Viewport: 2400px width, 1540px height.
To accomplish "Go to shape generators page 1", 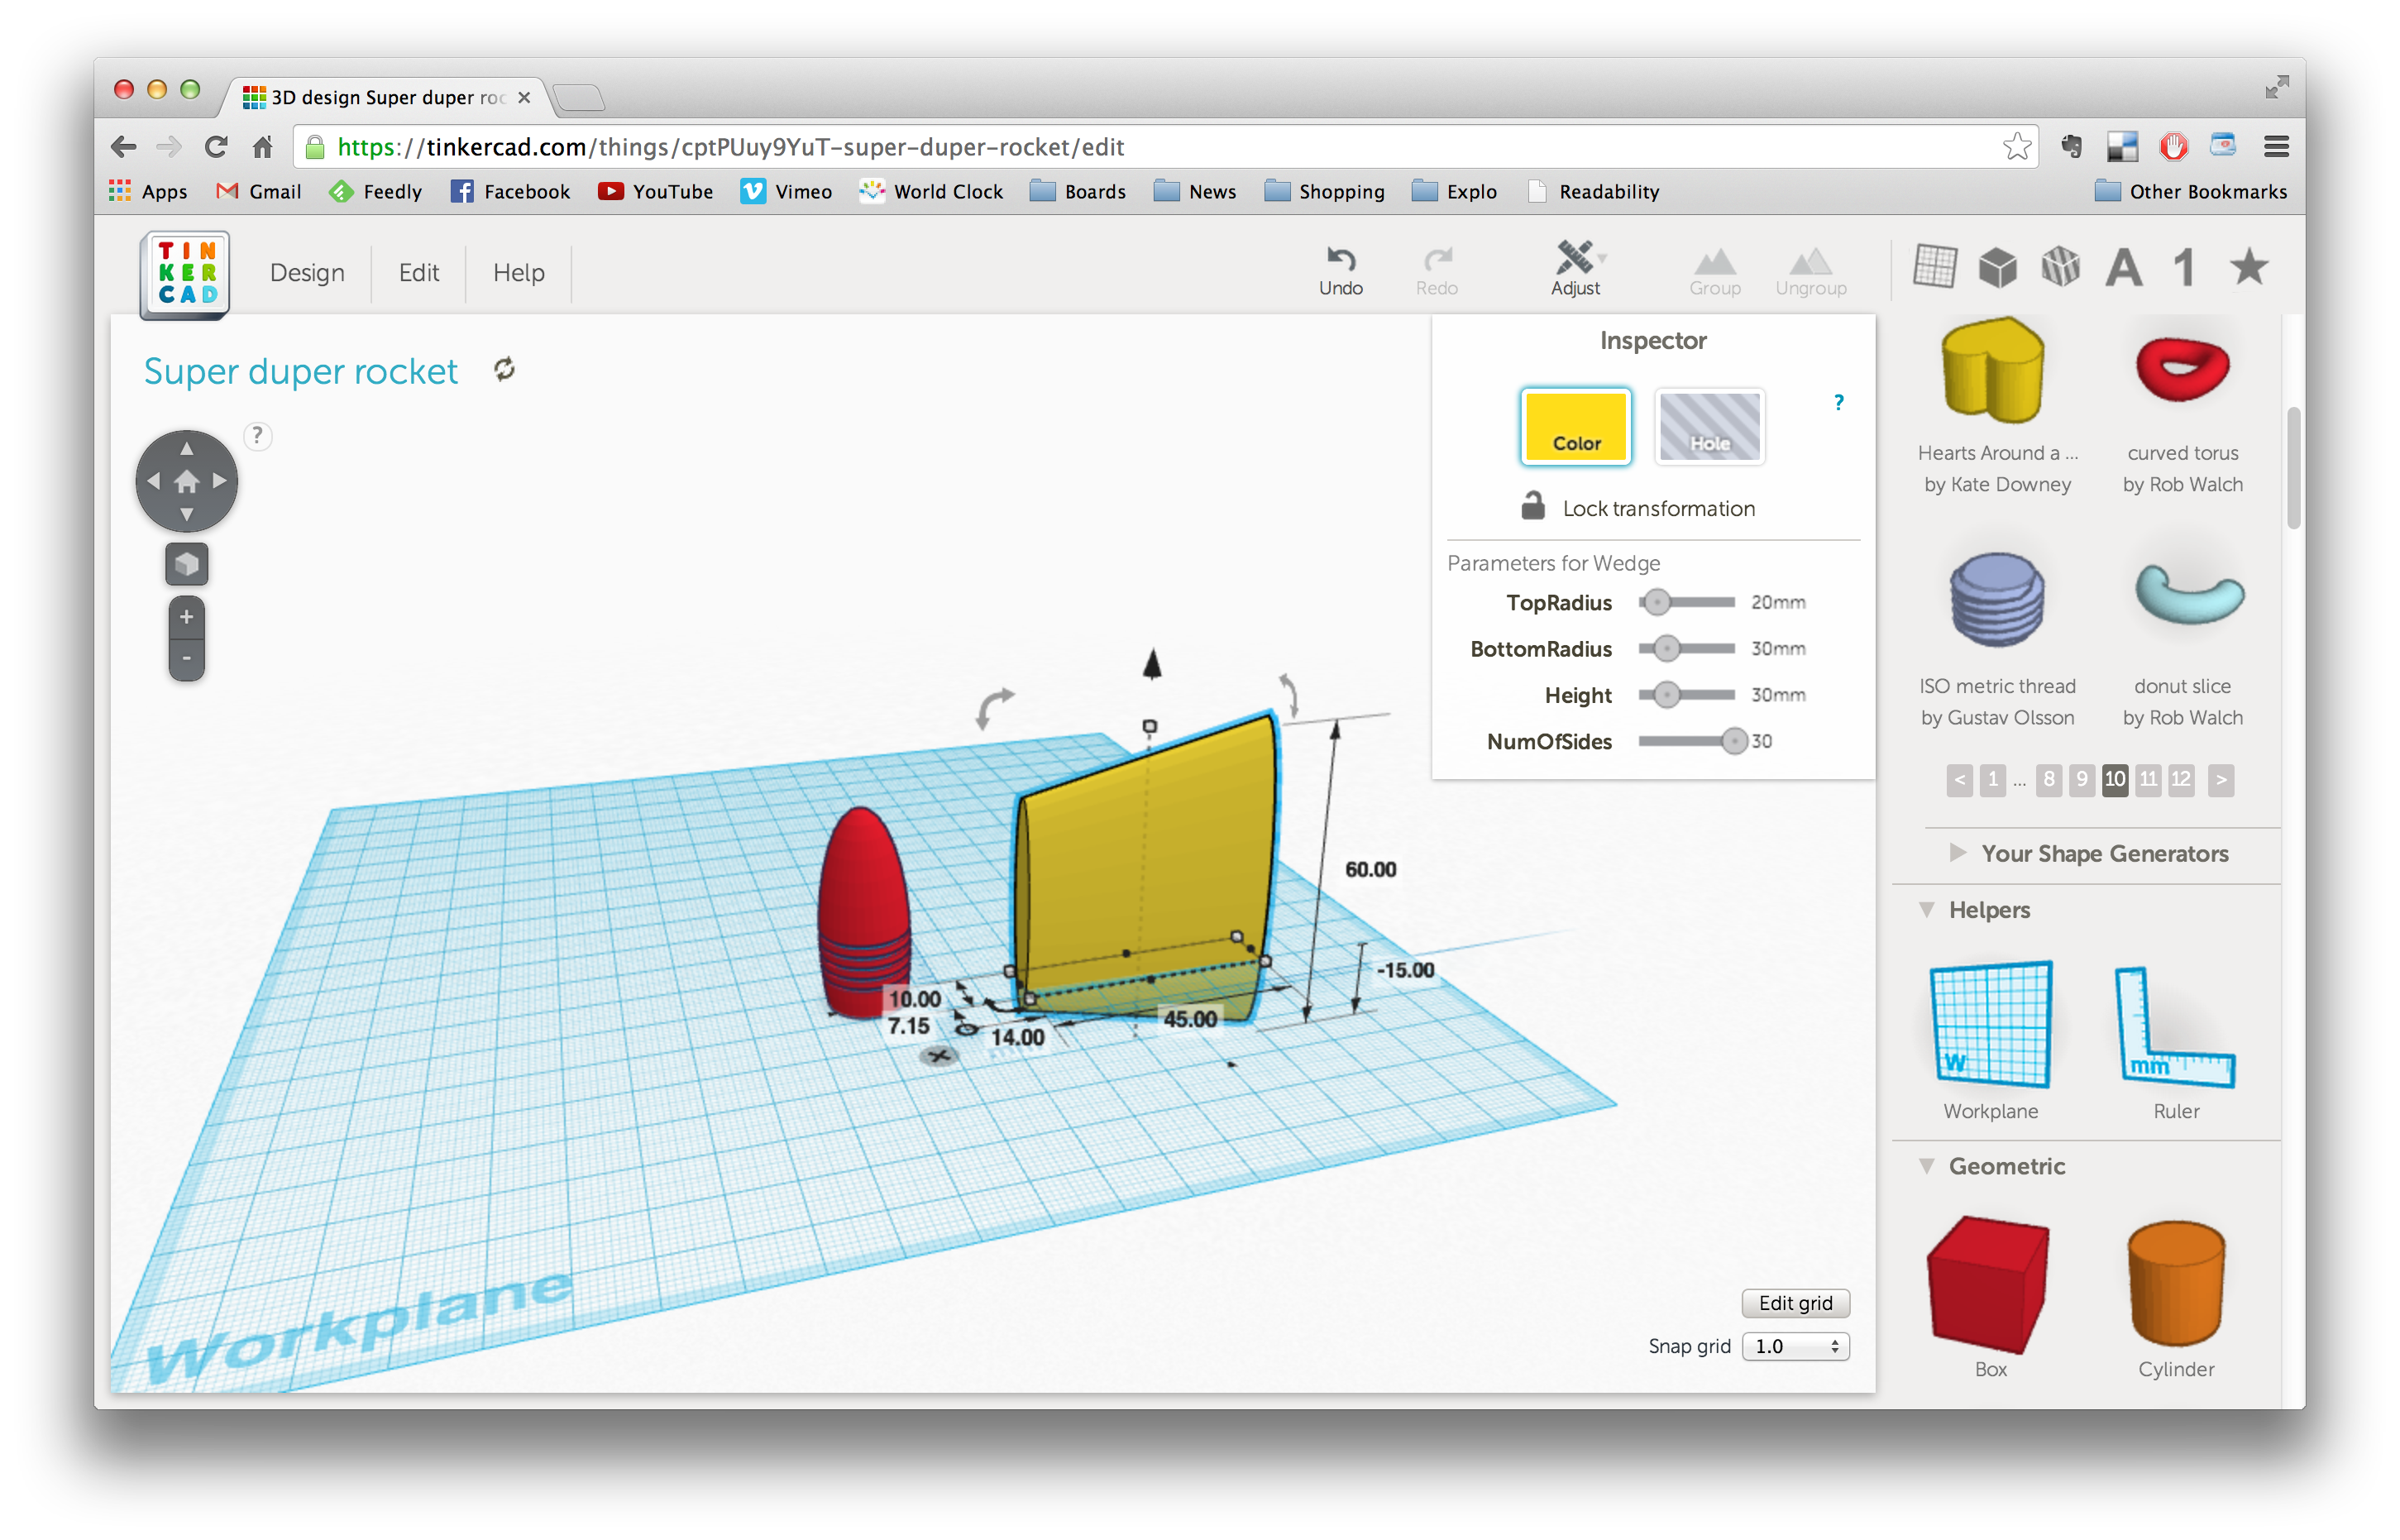I will pyautogui.click(x=1992, y=779).
